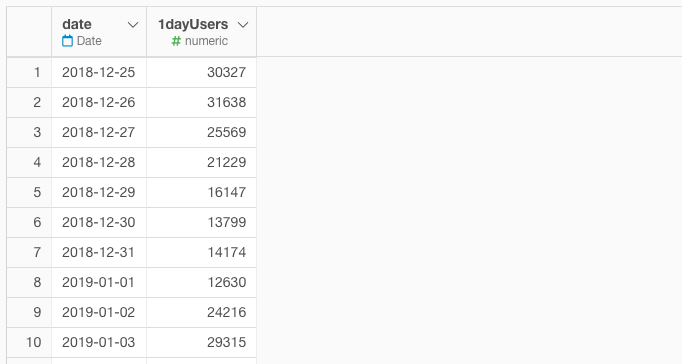
Task: Click the 2019-01-03 date cell
Action: coord(99,342)
